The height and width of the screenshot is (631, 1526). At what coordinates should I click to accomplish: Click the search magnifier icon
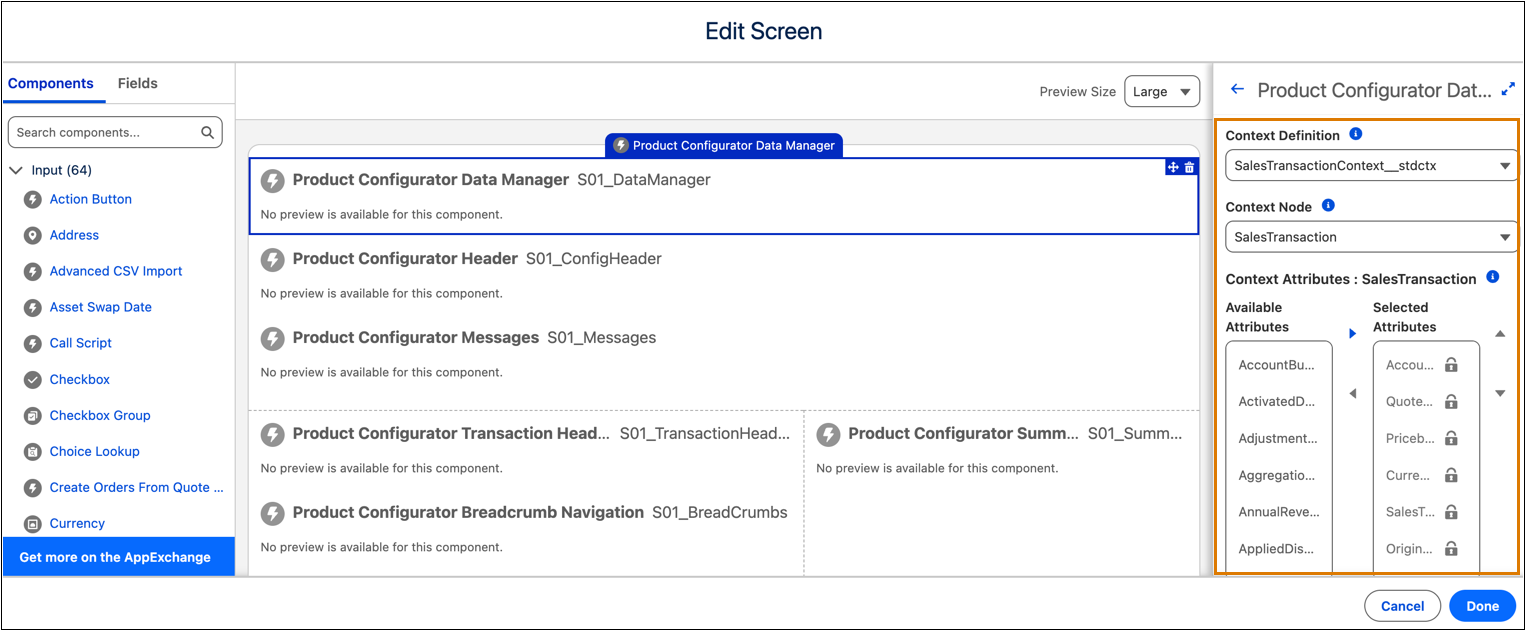[x=208, y=132]
